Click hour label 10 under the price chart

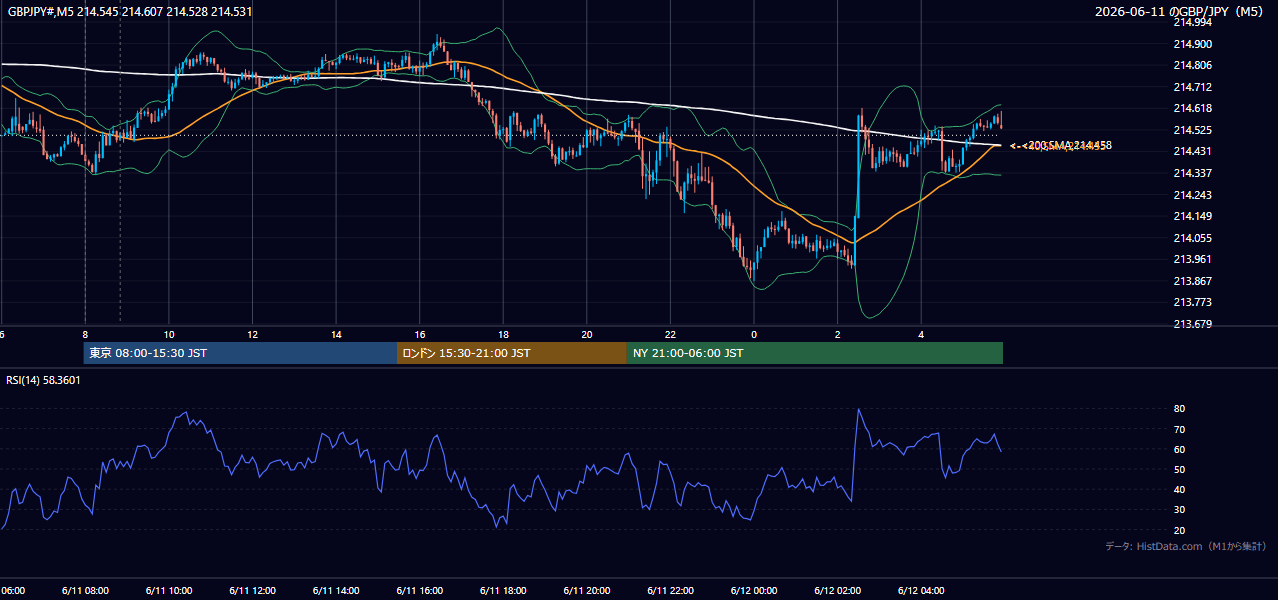(169, 334)
